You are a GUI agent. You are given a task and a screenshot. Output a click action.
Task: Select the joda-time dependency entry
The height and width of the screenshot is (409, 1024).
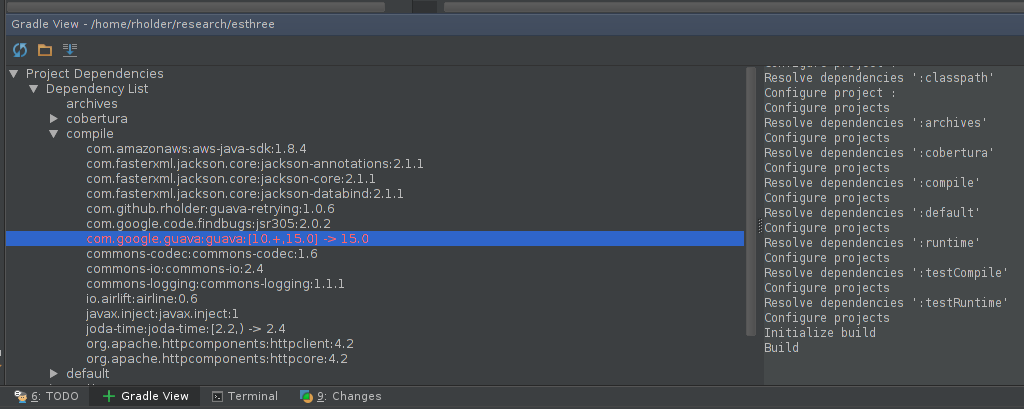[185, 329]
